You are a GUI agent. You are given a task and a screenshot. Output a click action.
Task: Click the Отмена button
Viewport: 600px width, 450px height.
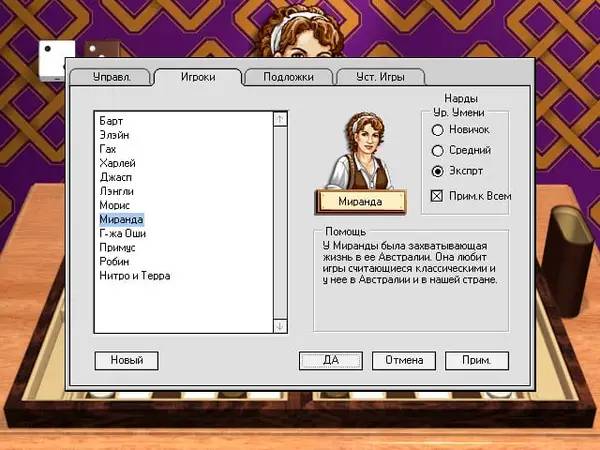(403, 360)
